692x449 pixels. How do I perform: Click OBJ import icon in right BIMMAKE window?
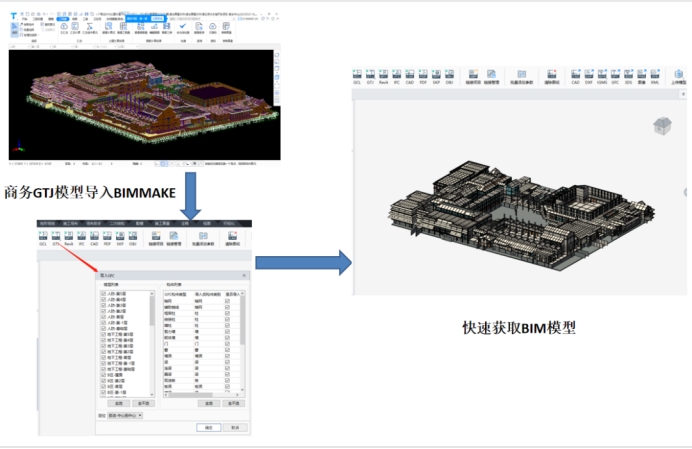point(449,76)
